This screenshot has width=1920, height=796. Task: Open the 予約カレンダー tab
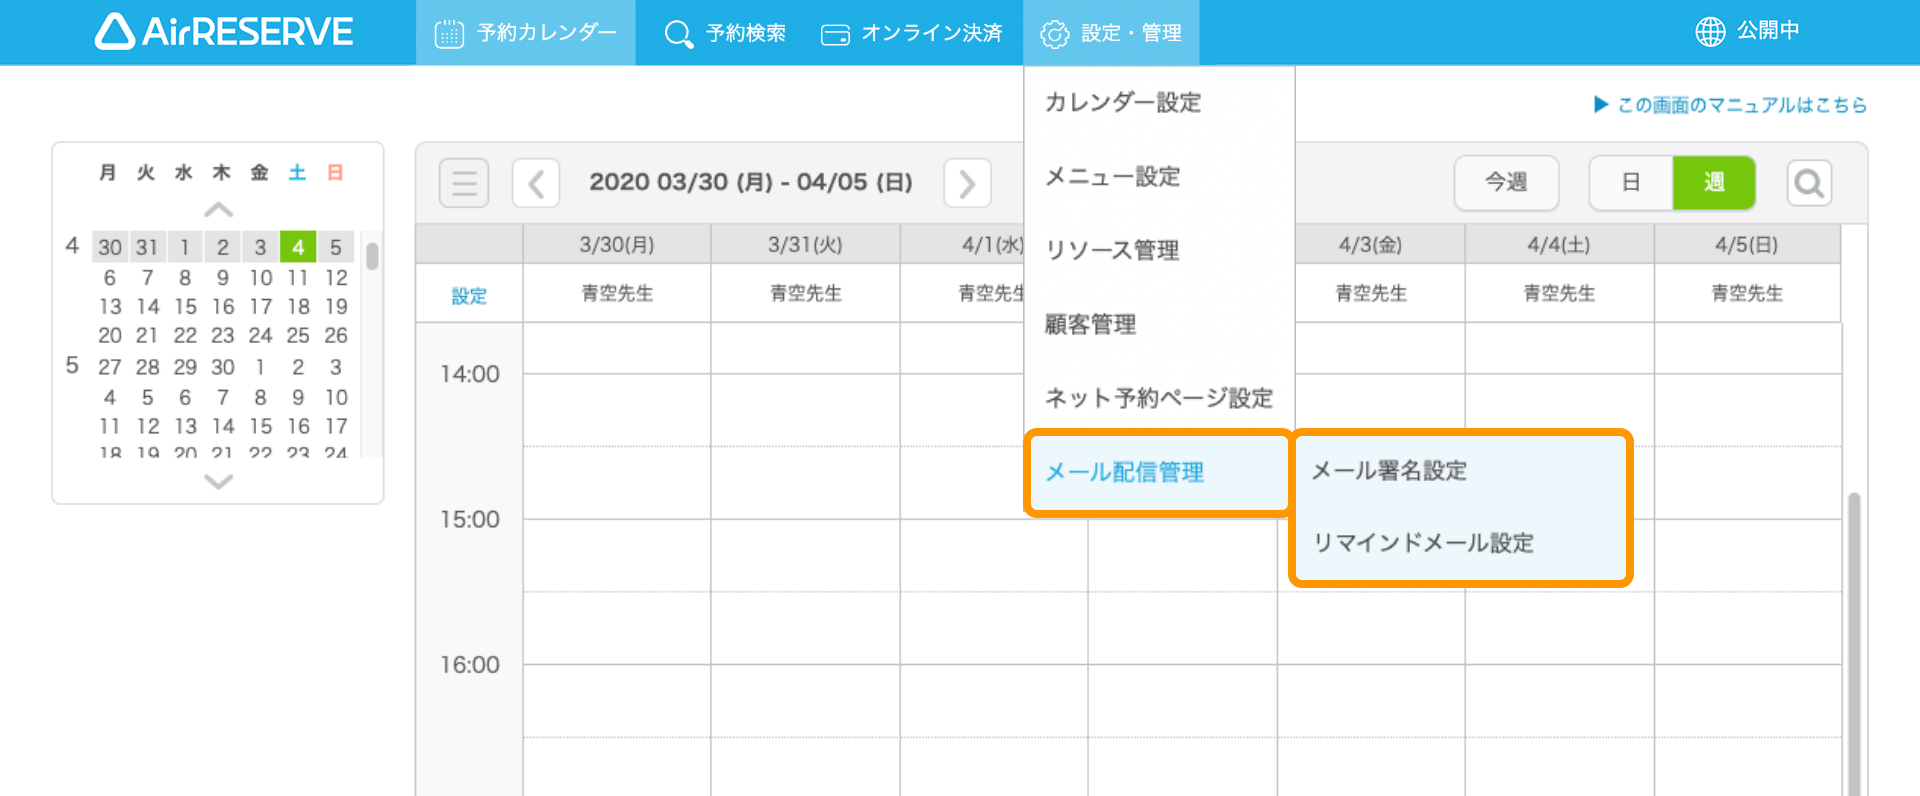coord(526,33)
